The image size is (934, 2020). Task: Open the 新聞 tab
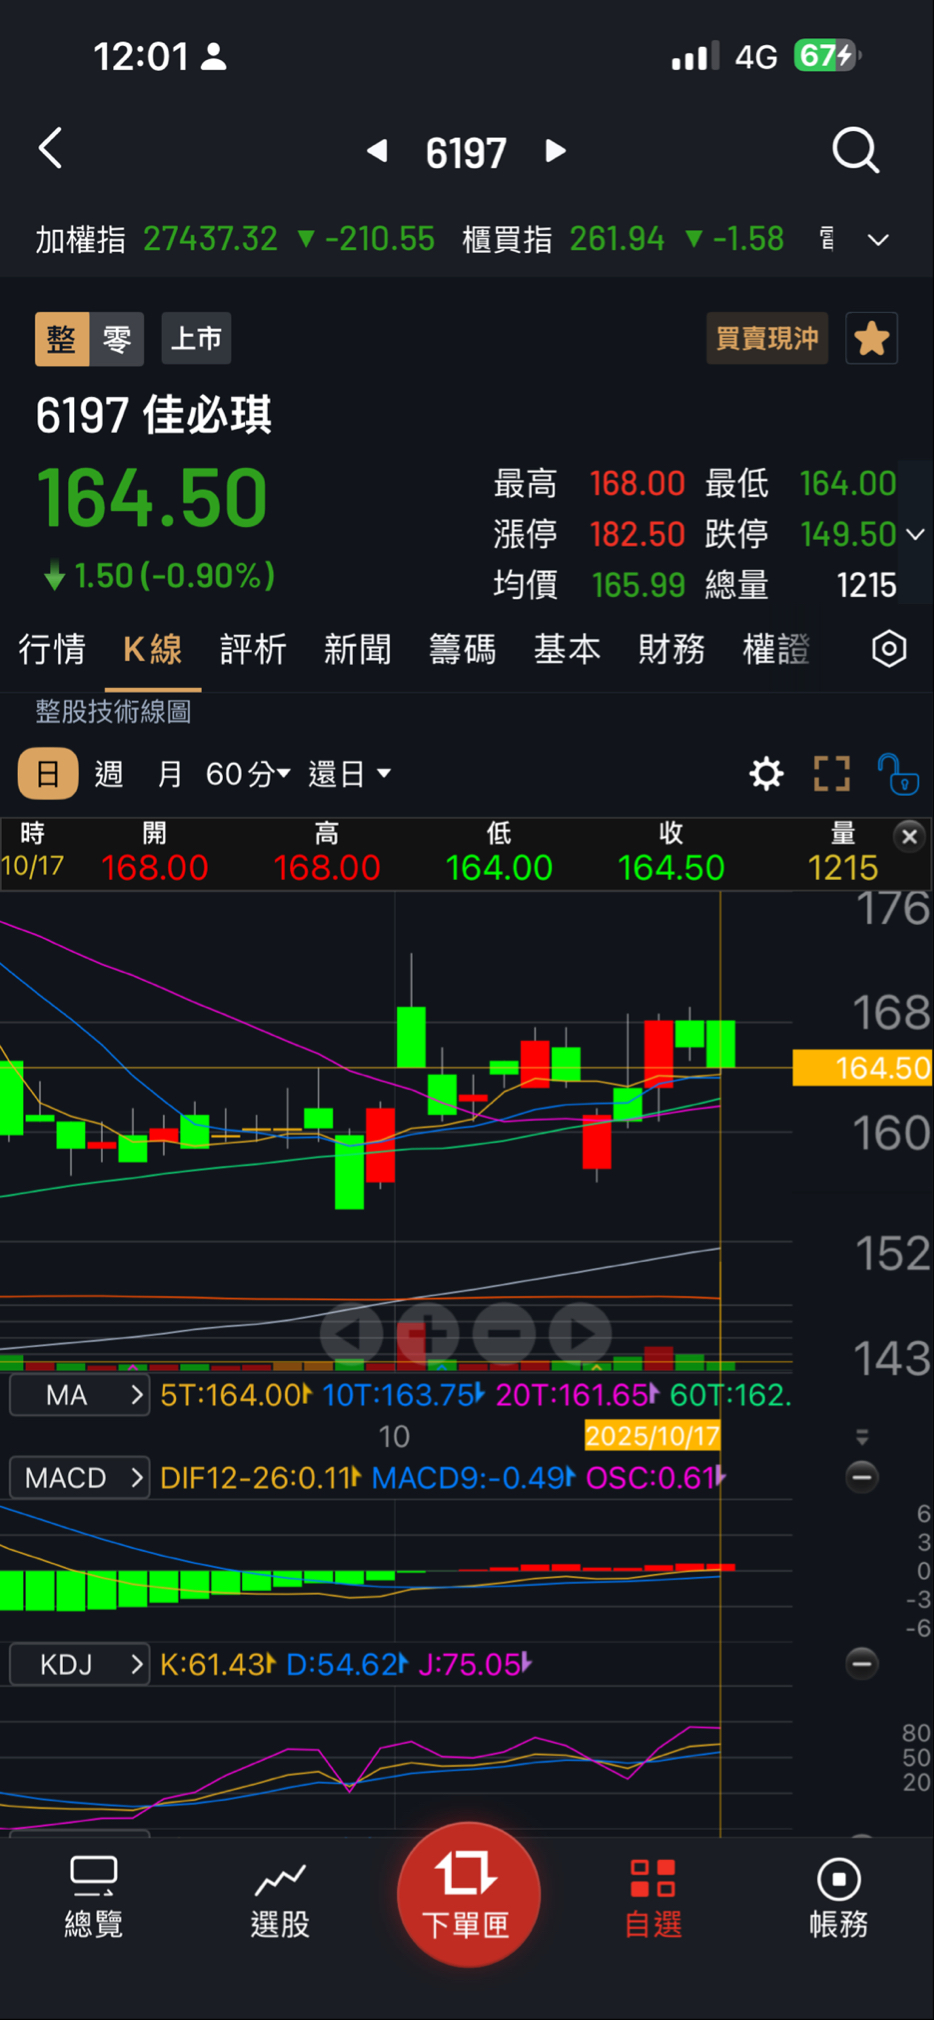pyautogui.click(x=357, y=650)
